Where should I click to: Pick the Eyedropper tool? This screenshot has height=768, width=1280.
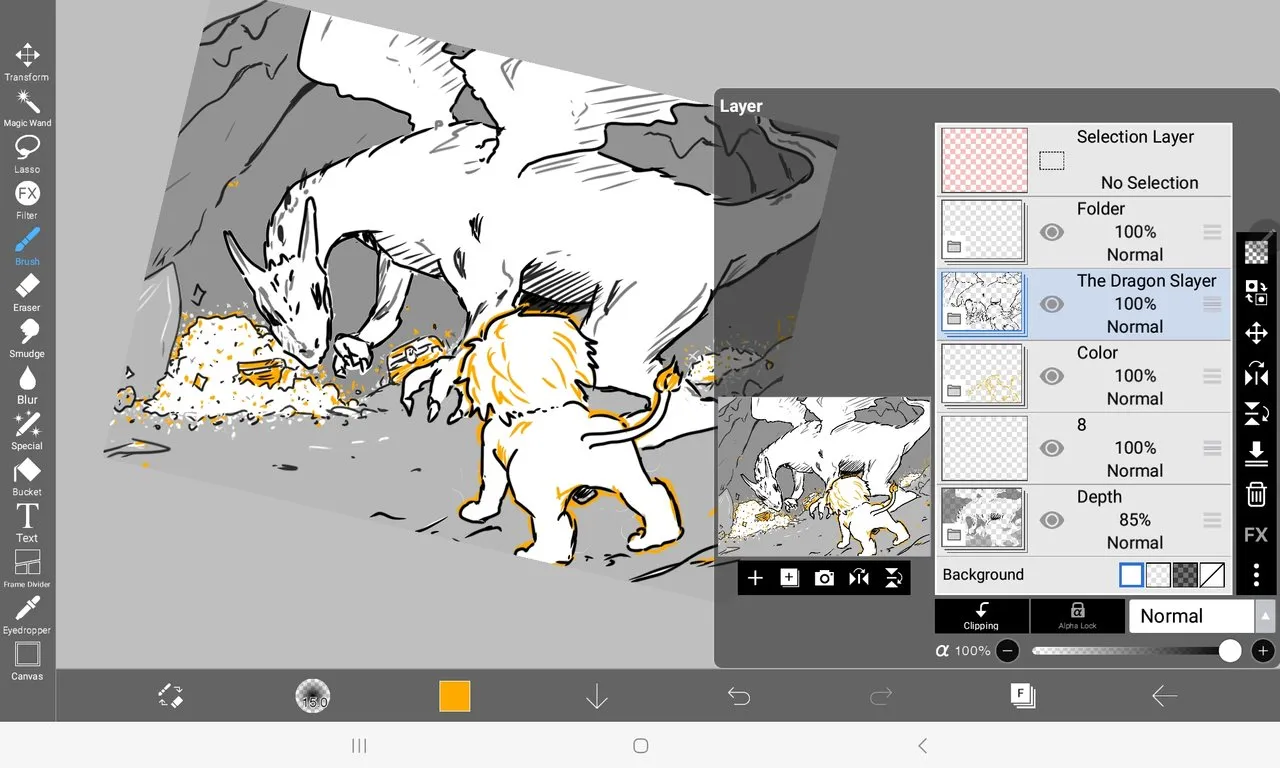27,614
